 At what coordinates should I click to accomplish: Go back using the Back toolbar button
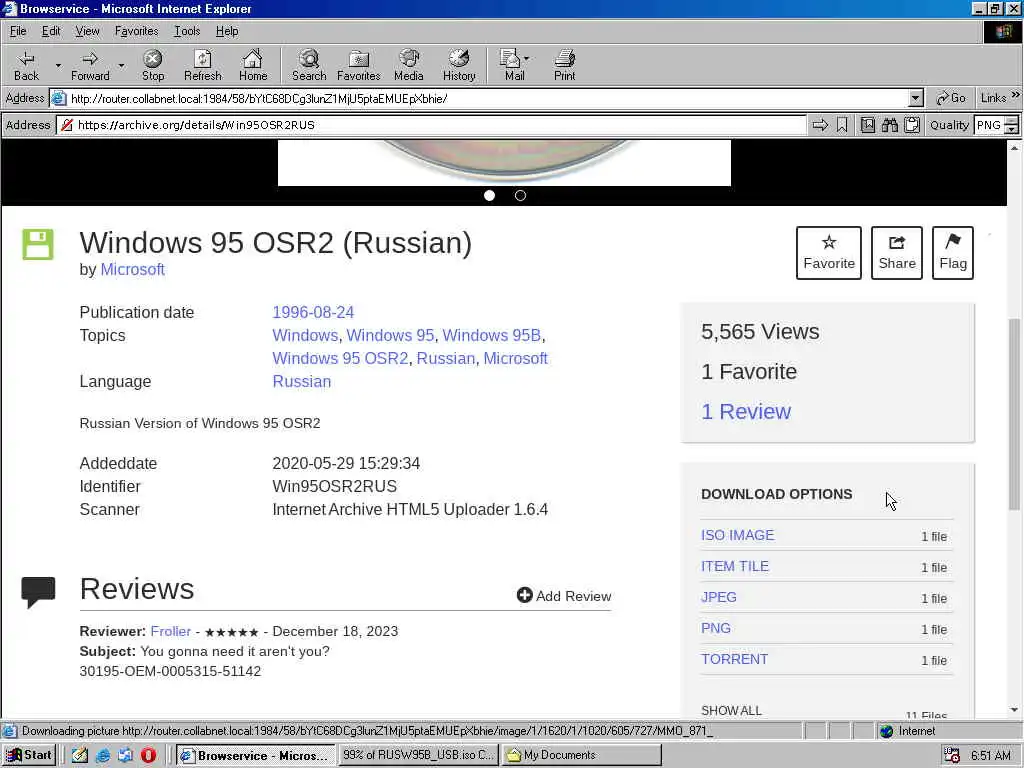click(x=26, y=66)
